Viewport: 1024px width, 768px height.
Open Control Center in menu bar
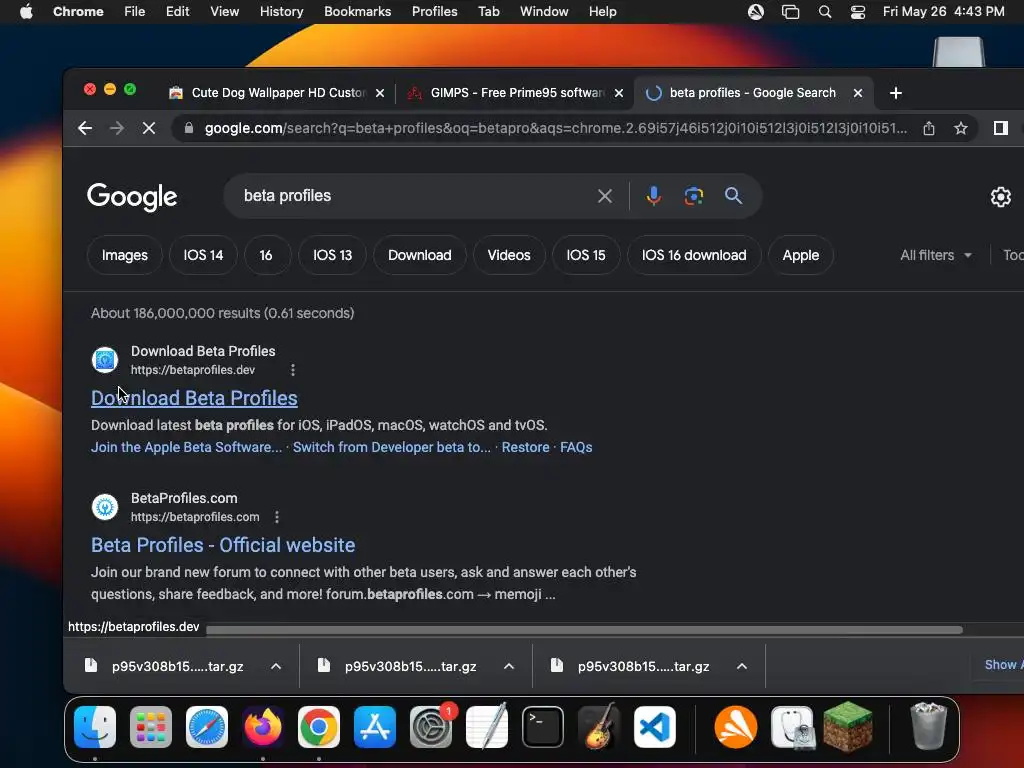coord(857,12)
